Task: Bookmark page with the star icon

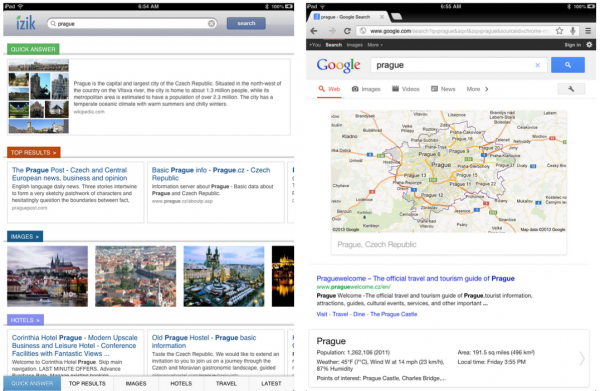Action: [559, 31]
